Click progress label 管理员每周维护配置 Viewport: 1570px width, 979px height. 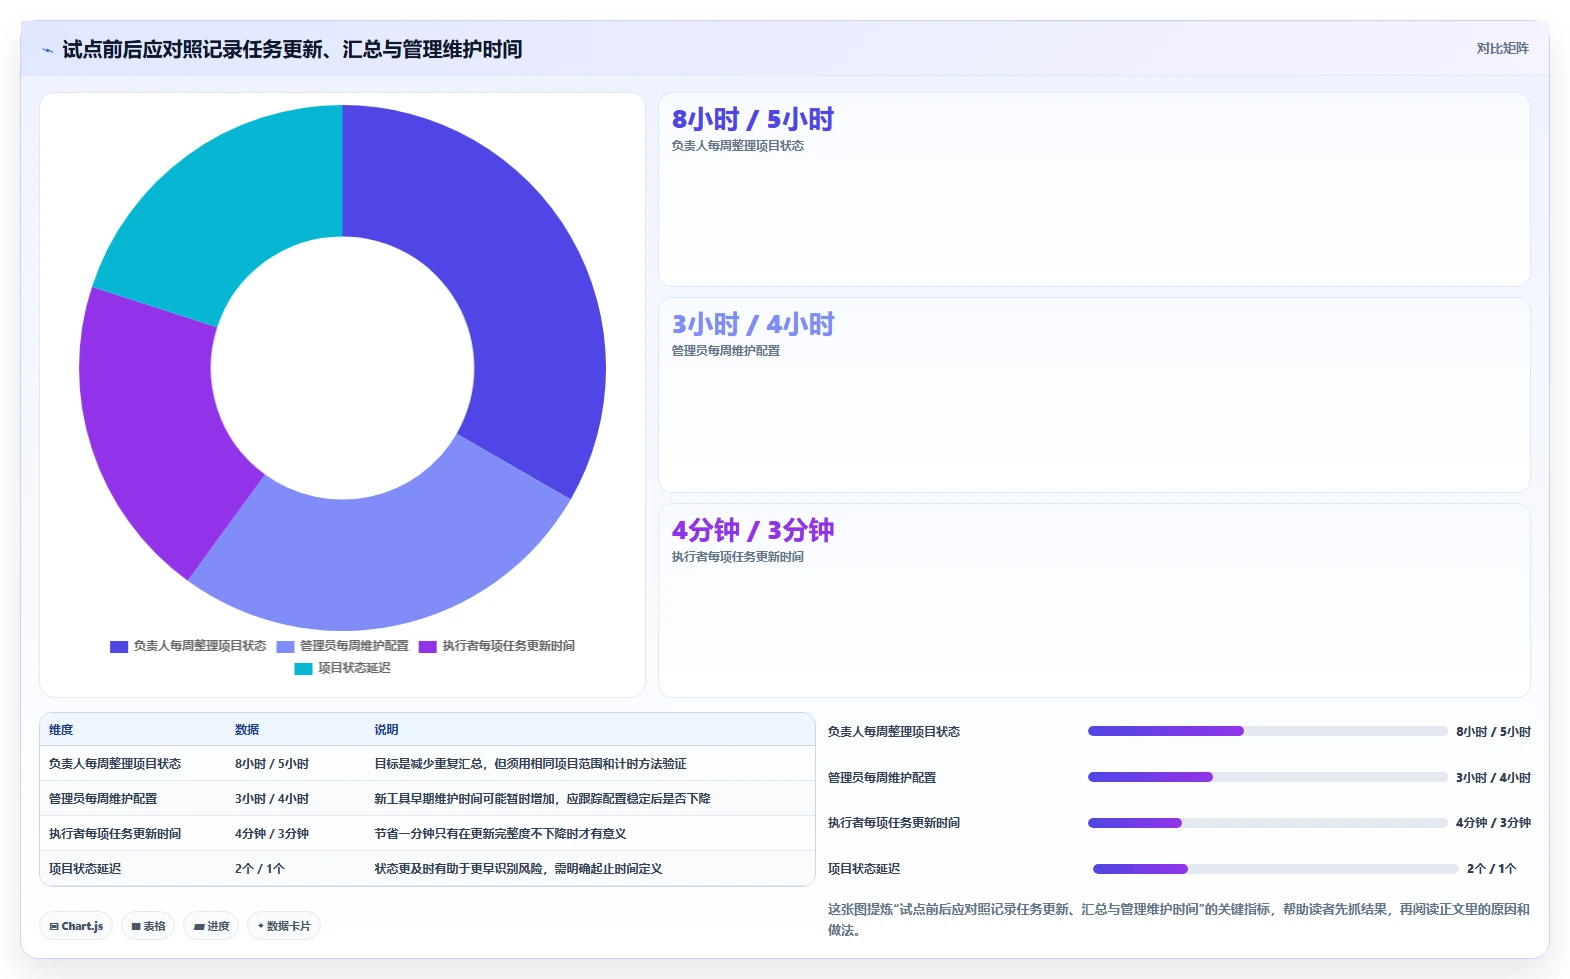(882, 778)
